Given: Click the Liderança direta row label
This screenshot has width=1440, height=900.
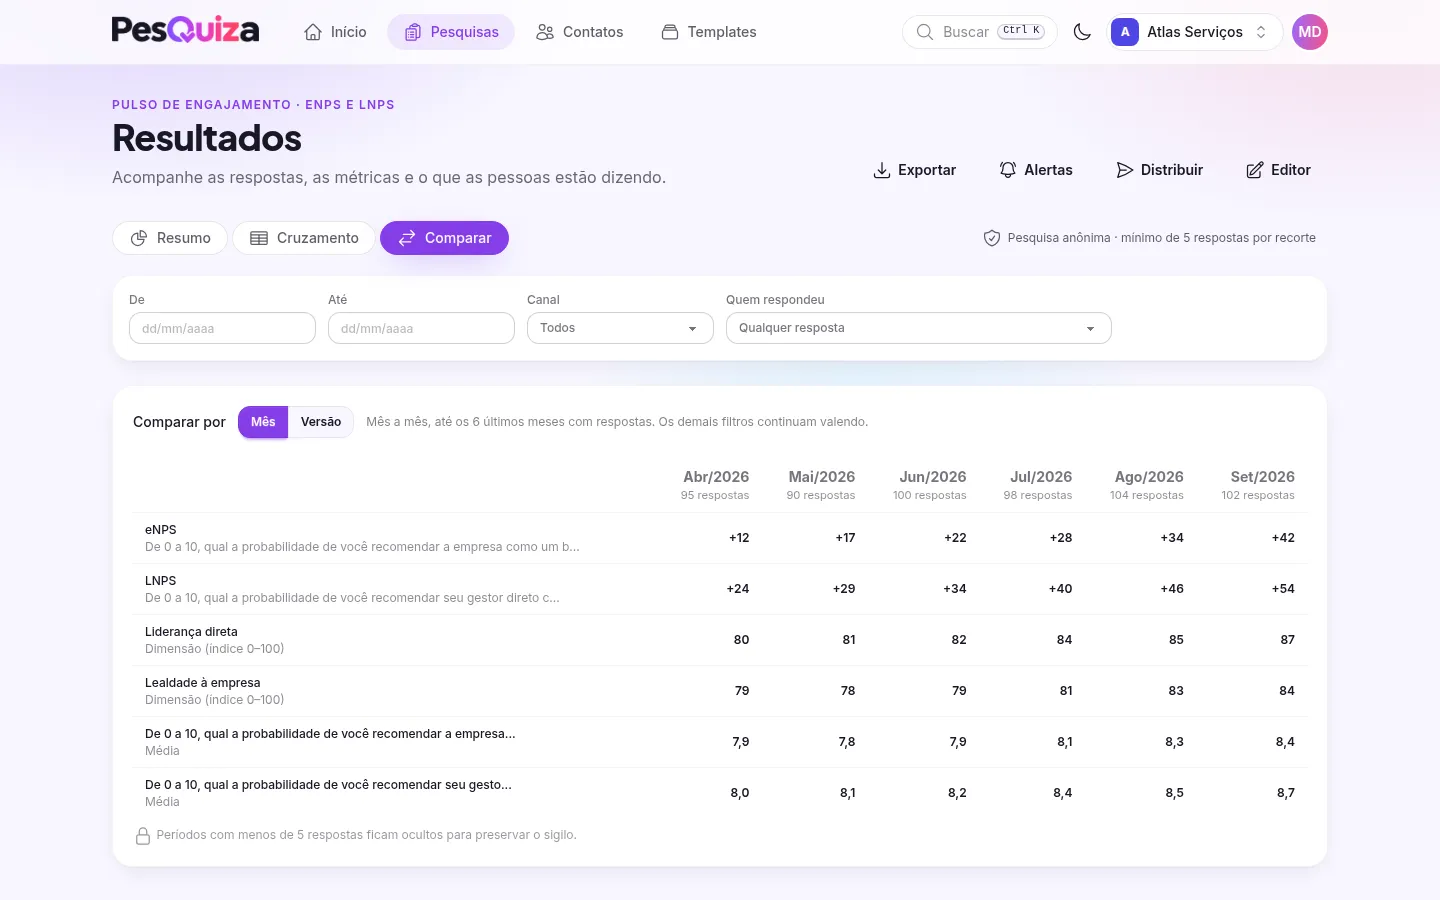Looking at the screenshot, I should (x=191, y=632).
